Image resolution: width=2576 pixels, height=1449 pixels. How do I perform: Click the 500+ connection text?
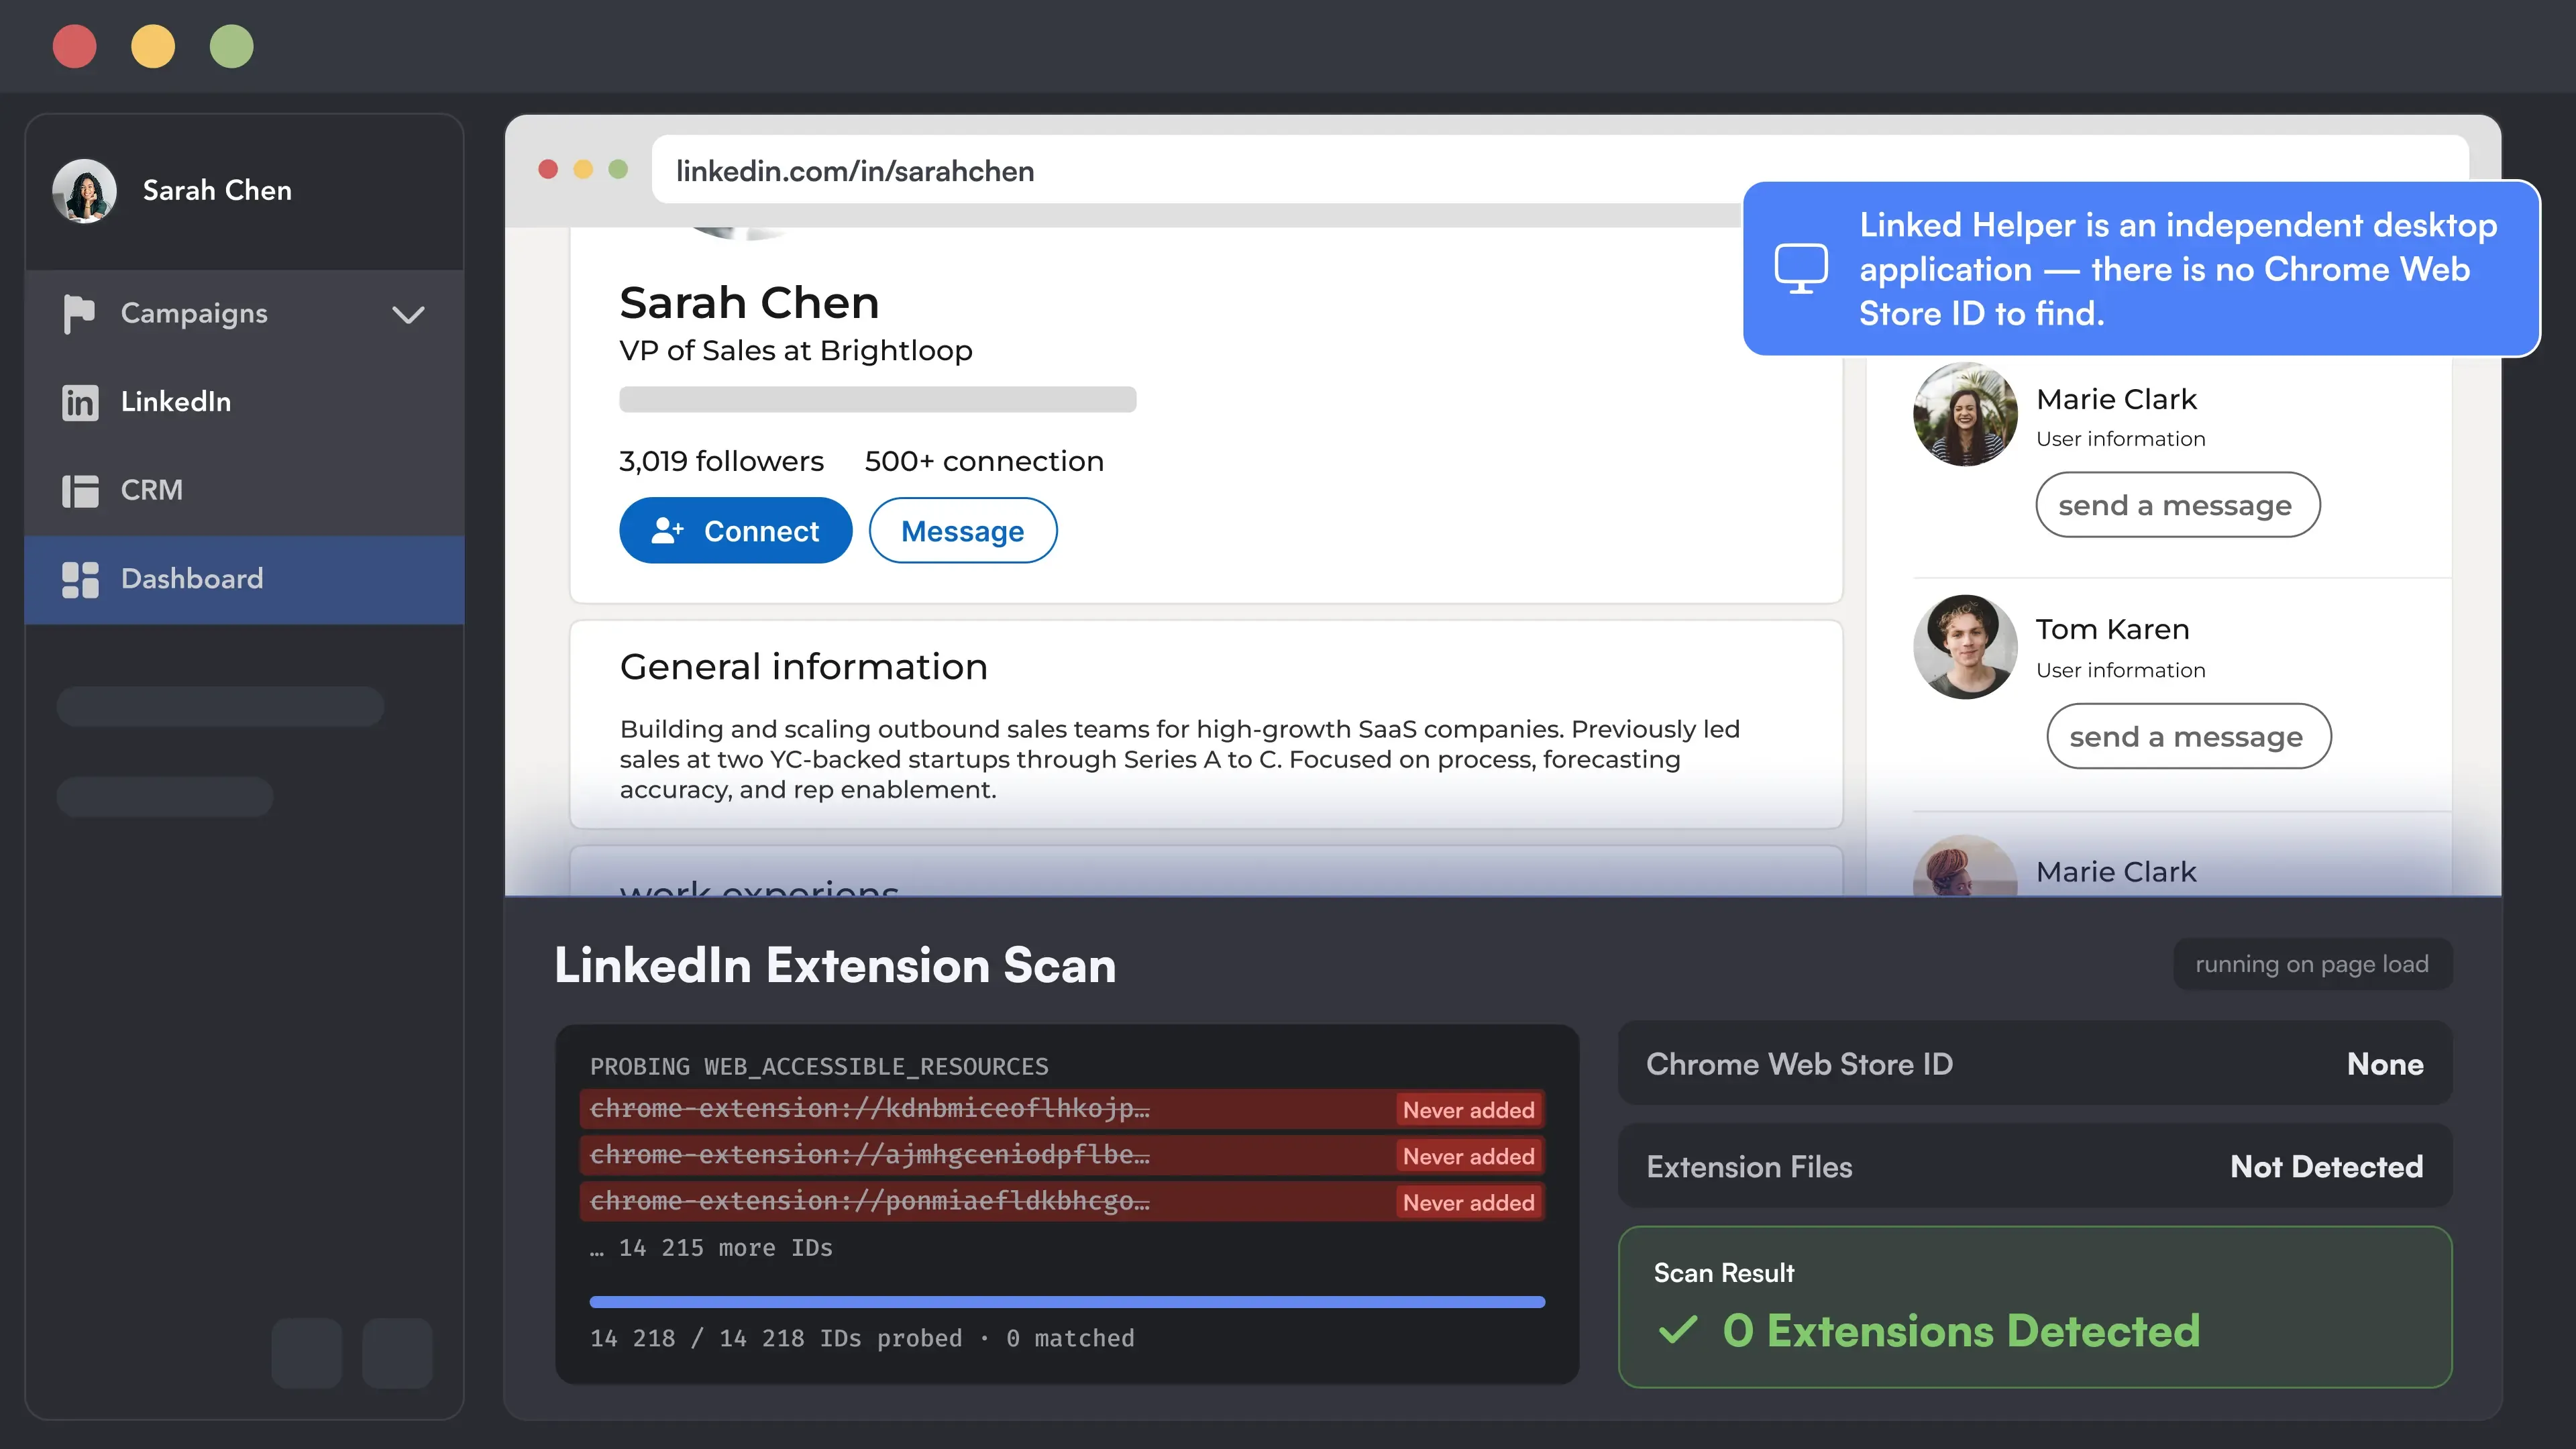(984, 461)
